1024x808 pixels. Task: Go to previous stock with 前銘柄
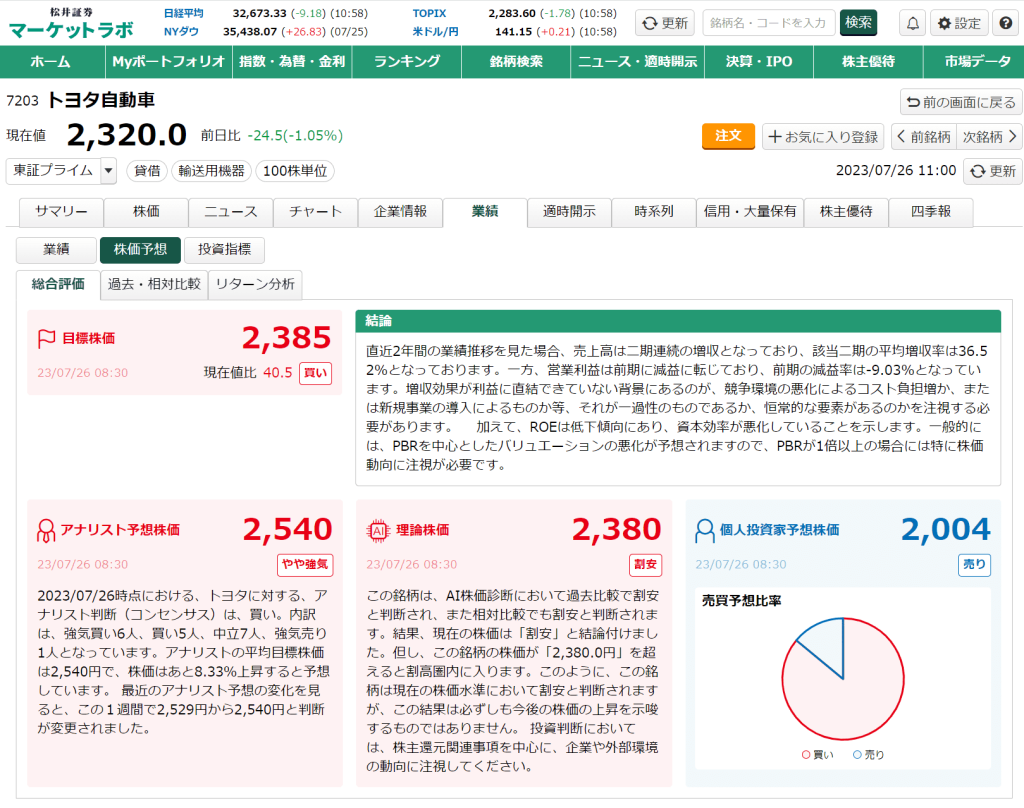923,137
